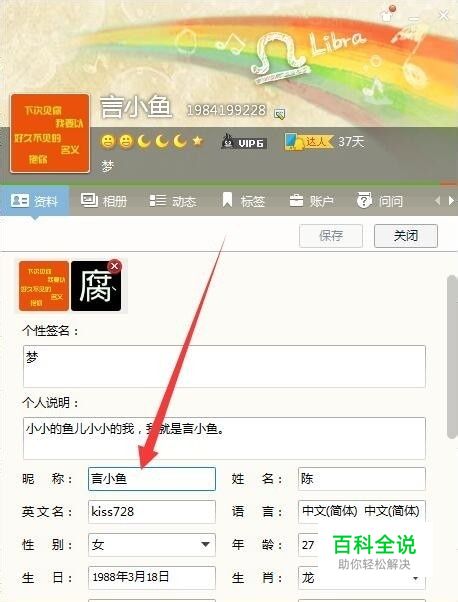Click the 梦 signature text in the header
This screenshot has height=602, width=458.
coord(107,166)
